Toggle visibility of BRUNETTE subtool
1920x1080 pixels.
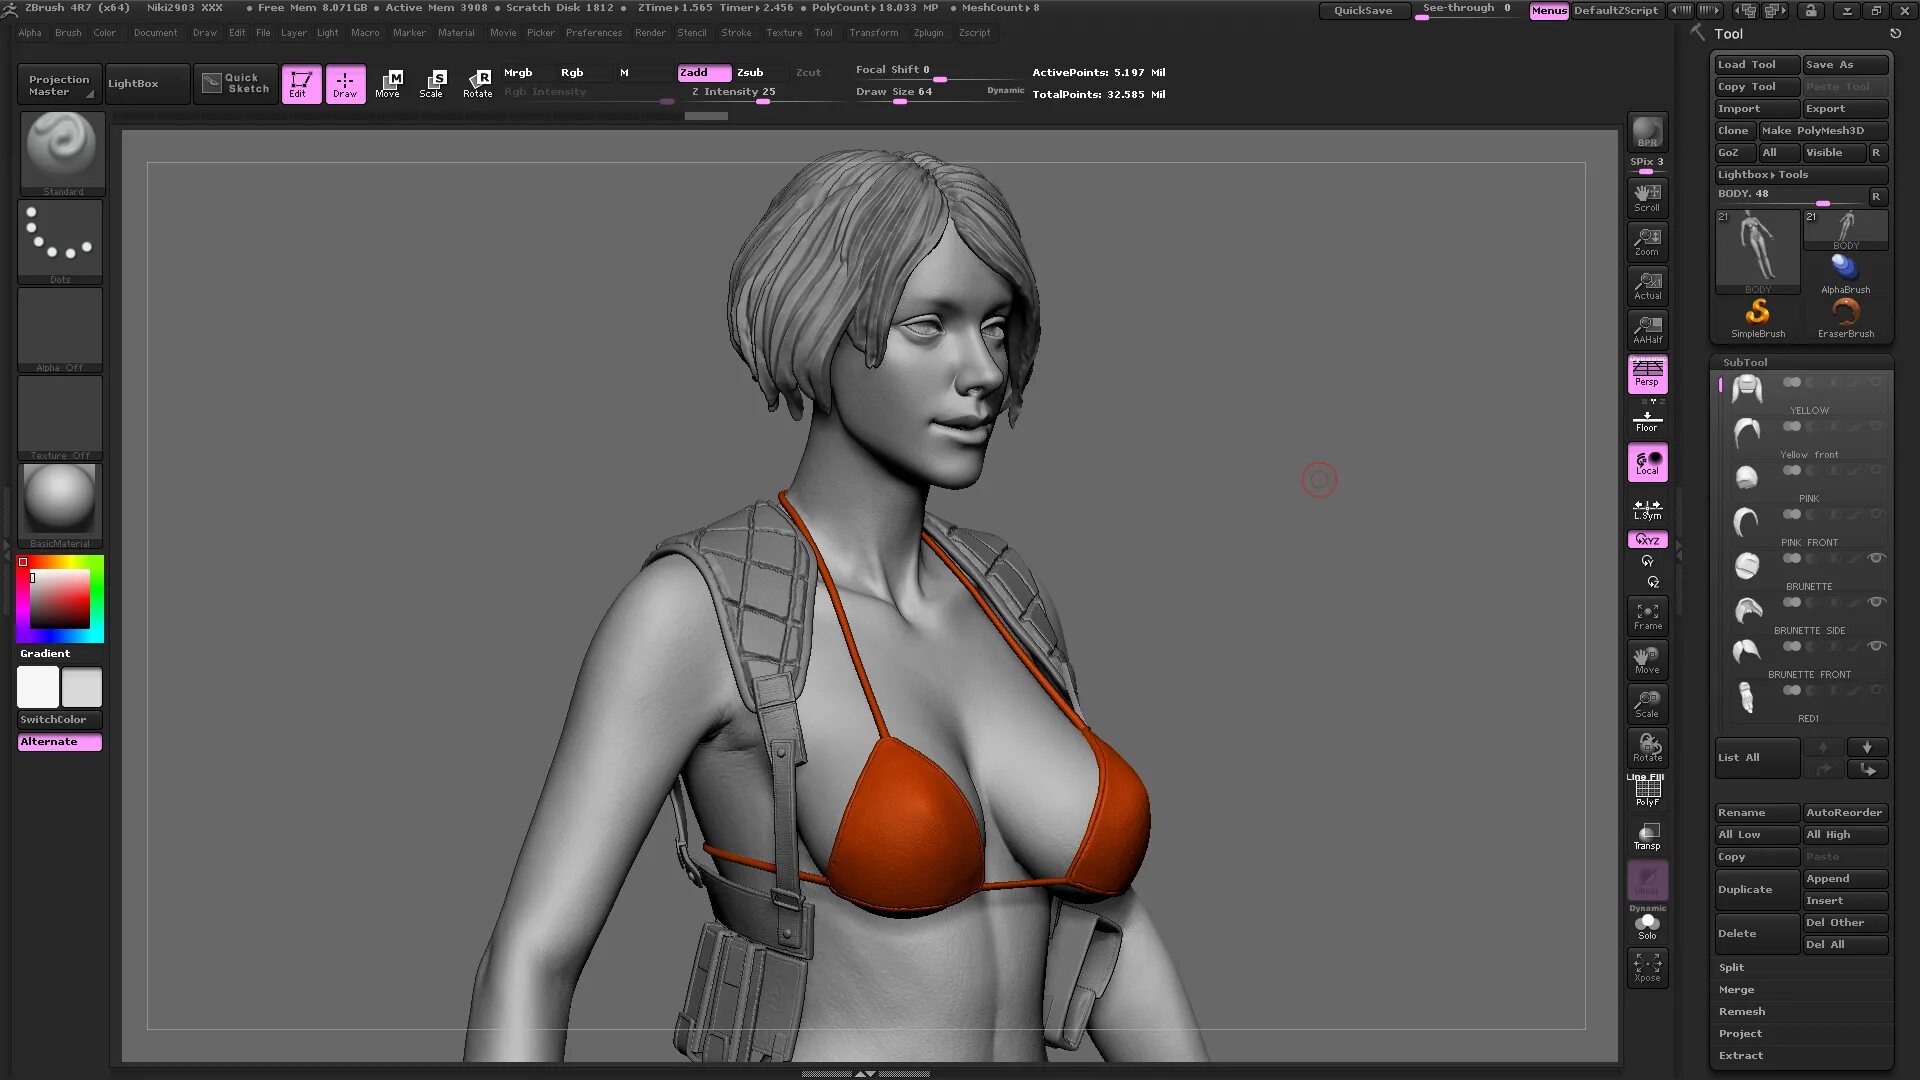click(1876, 558)
